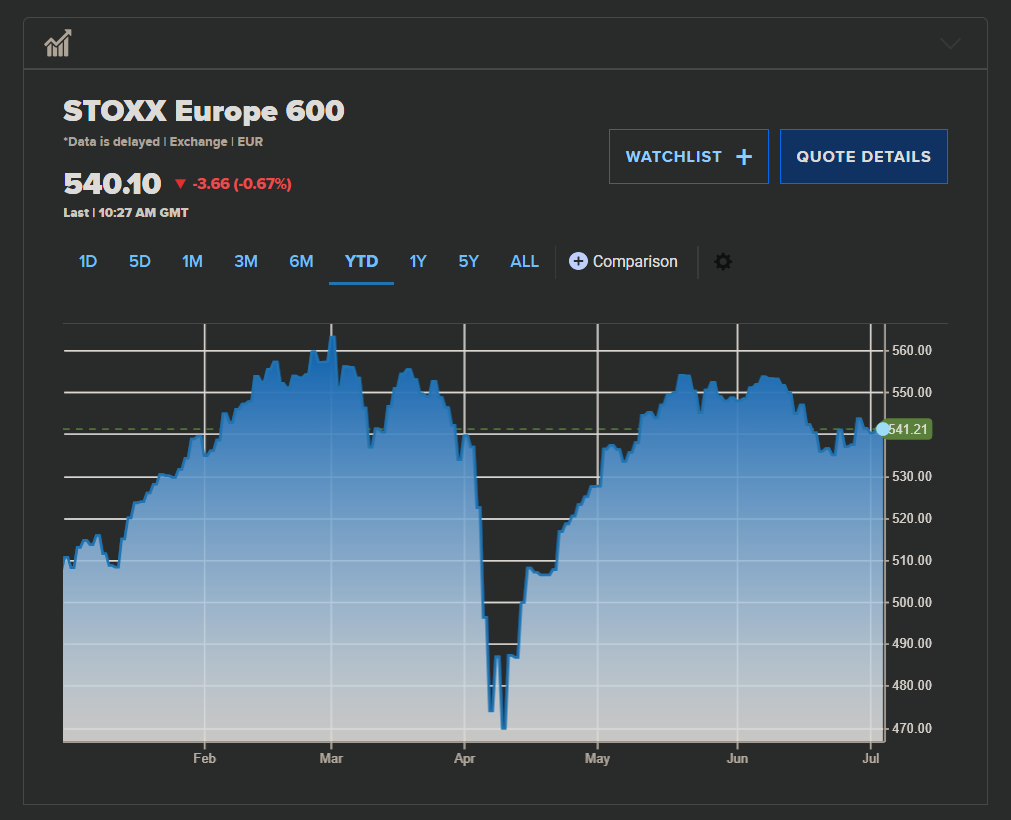
Task: Click the green 541.21 price label
Action: click(x=909, y=429)
